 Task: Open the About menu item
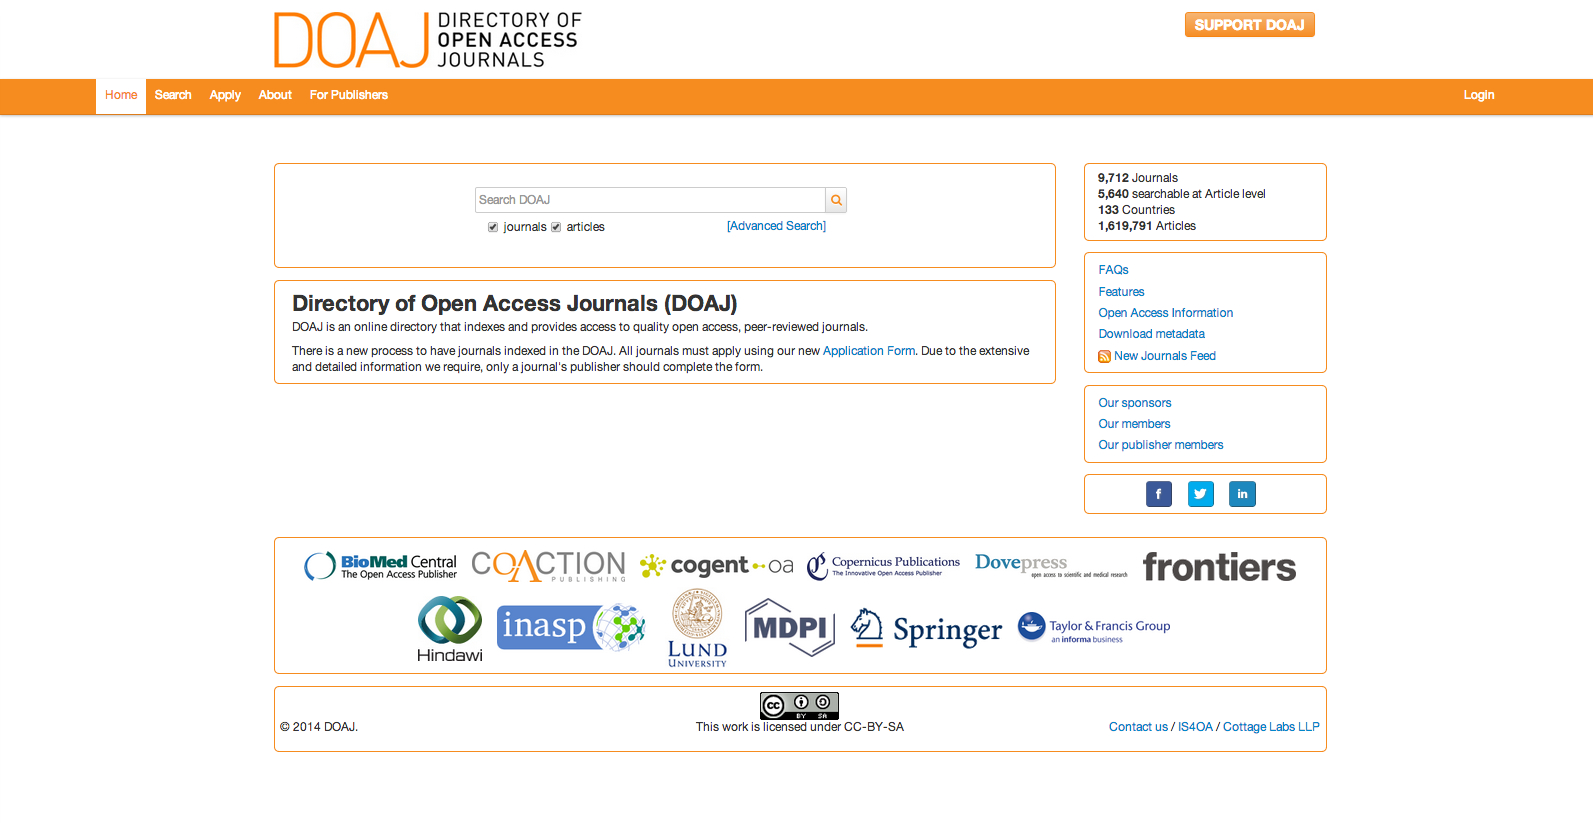point(275,96)
